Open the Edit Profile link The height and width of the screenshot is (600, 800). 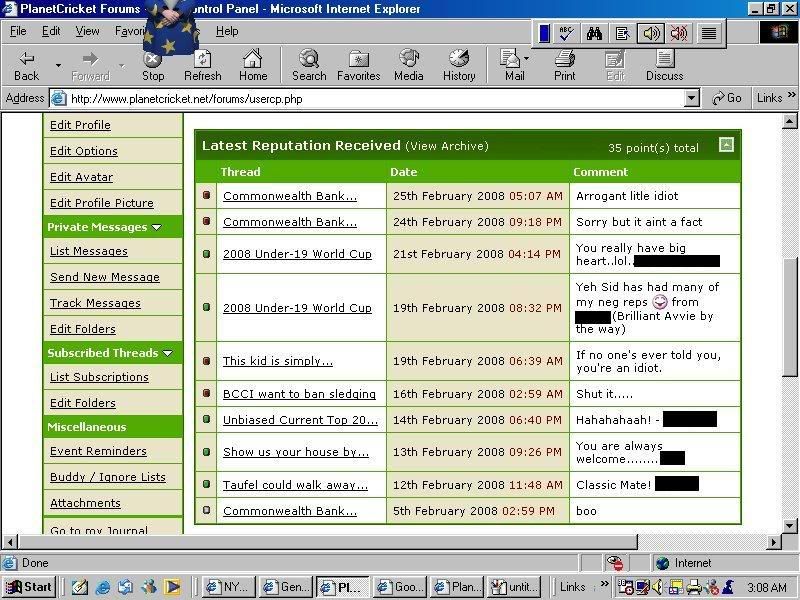pos(80,126)
